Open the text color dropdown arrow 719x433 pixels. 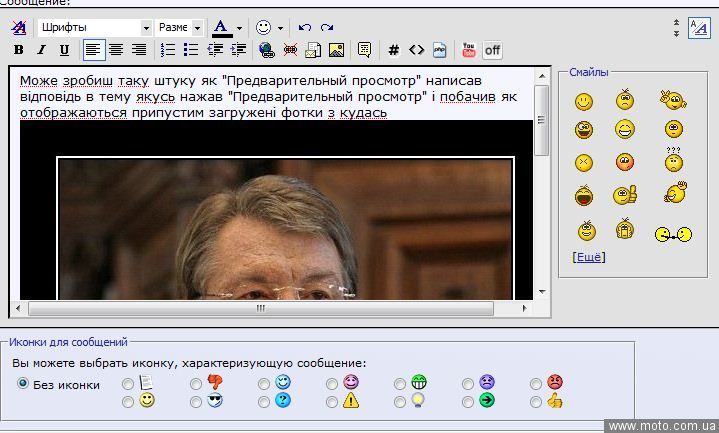239,28
